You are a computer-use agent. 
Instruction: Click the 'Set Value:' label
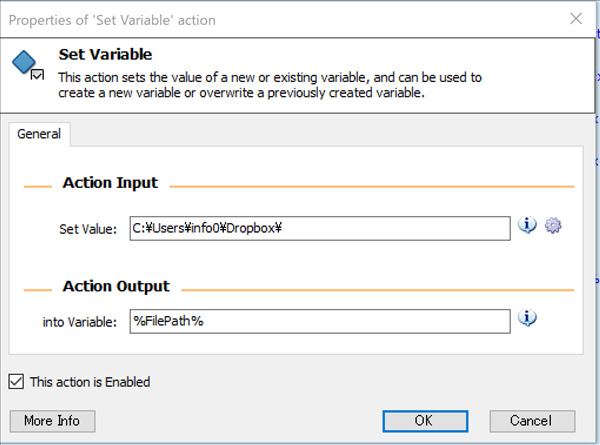(88, 229)
